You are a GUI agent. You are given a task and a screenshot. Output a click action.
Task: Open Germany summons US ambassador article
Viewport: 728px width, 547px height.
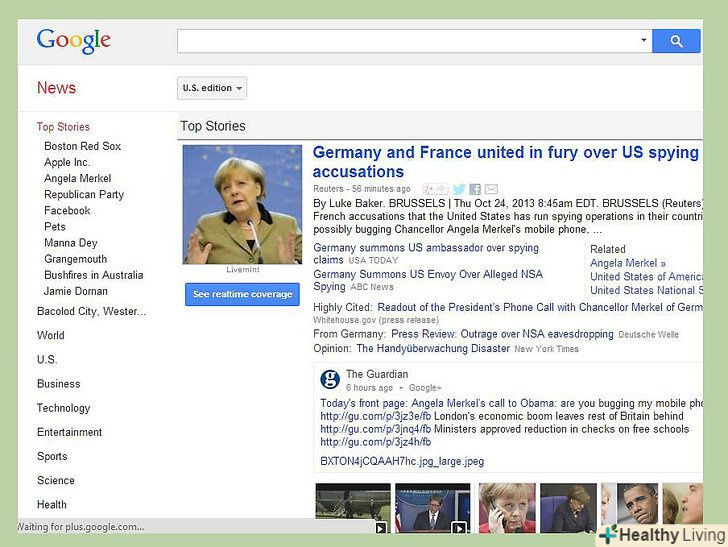[426, 254]
